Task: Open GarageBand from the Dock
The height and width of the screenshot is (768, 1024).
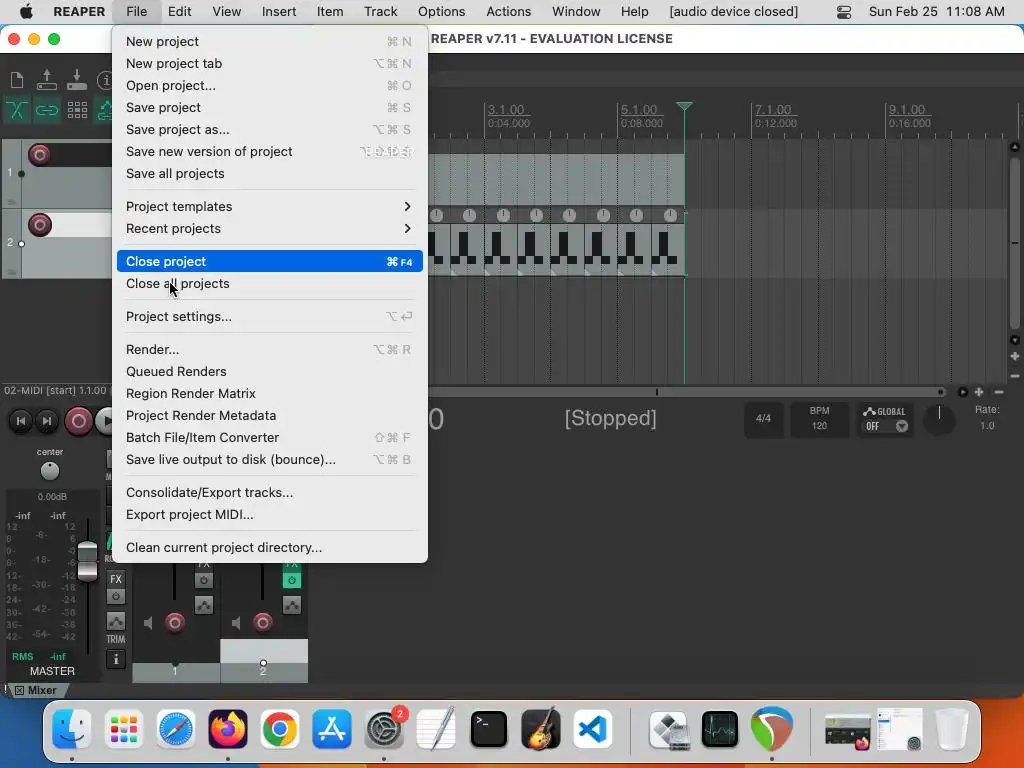Action: [541, 729]
